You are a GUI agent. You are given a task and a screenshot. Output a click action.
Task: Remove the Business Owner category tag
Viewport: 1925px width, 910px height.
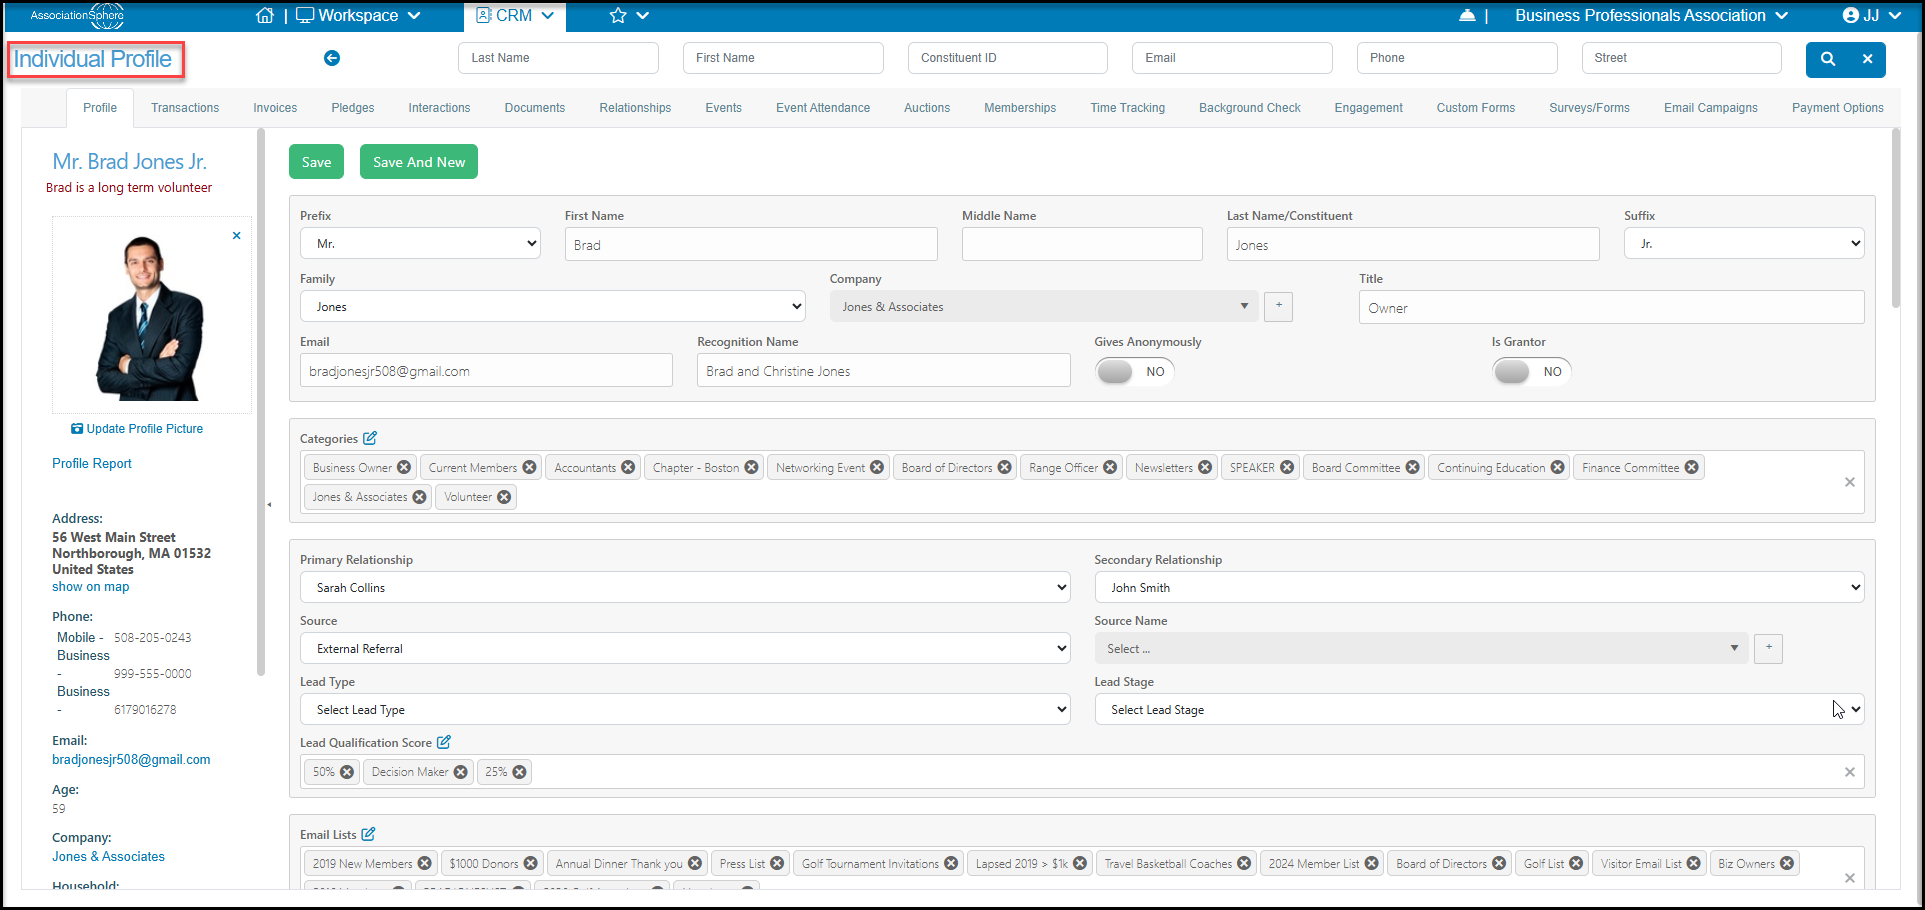click(404, 467)
